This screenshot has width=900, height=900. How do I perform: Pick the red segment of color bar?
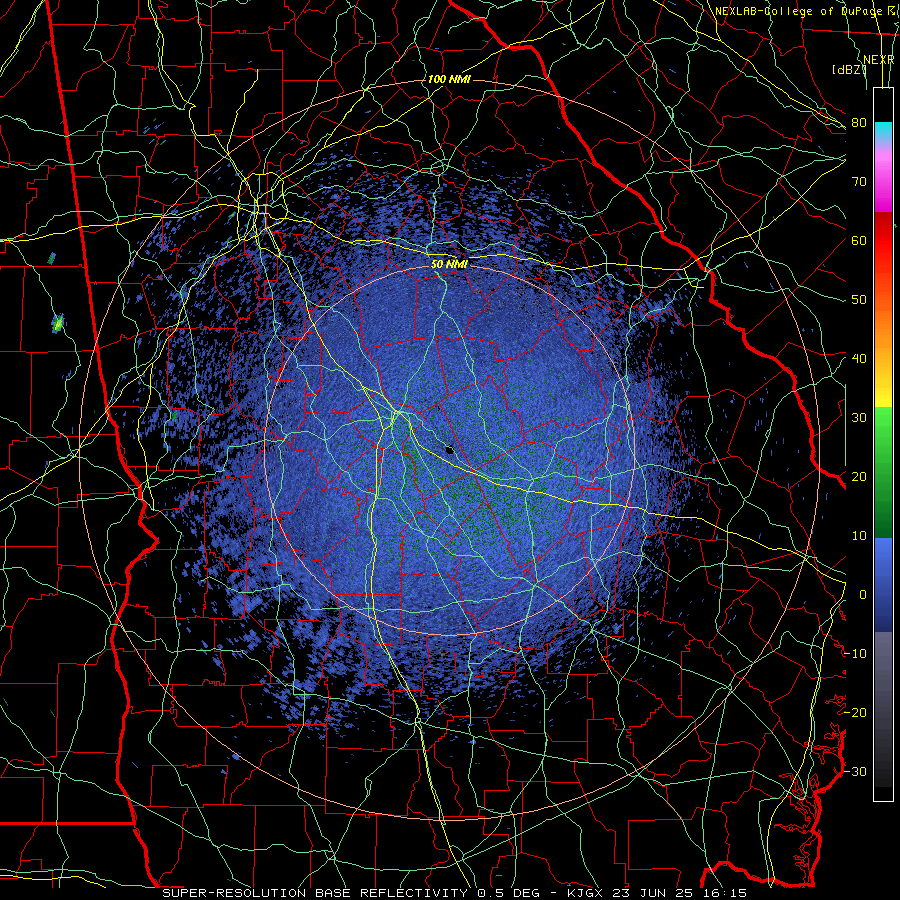(x=883, y=241)
